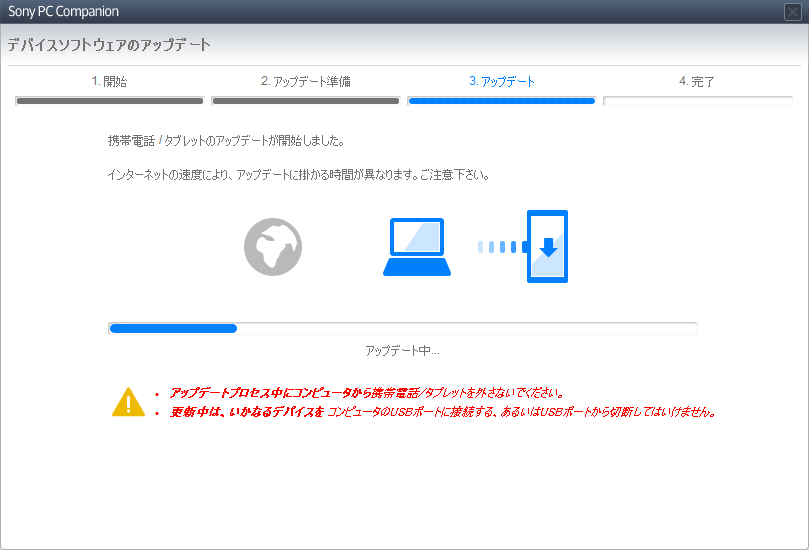
Task: Select the active step label 3. アップデート
Action: [x=501, y=82]
